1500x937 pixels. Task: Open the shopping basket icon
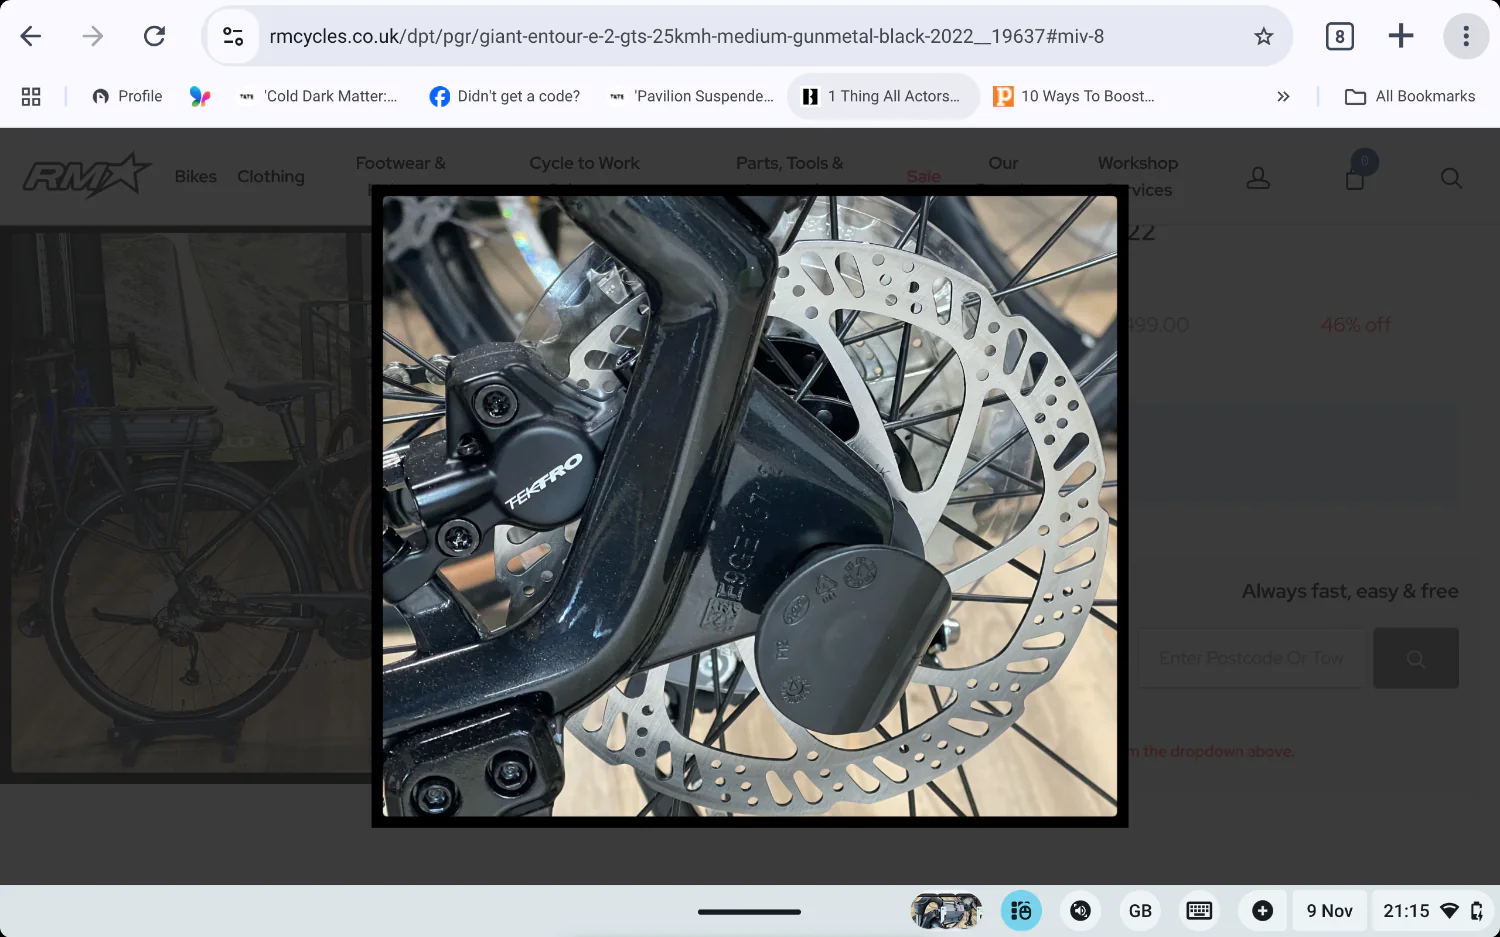(1355, 178)
